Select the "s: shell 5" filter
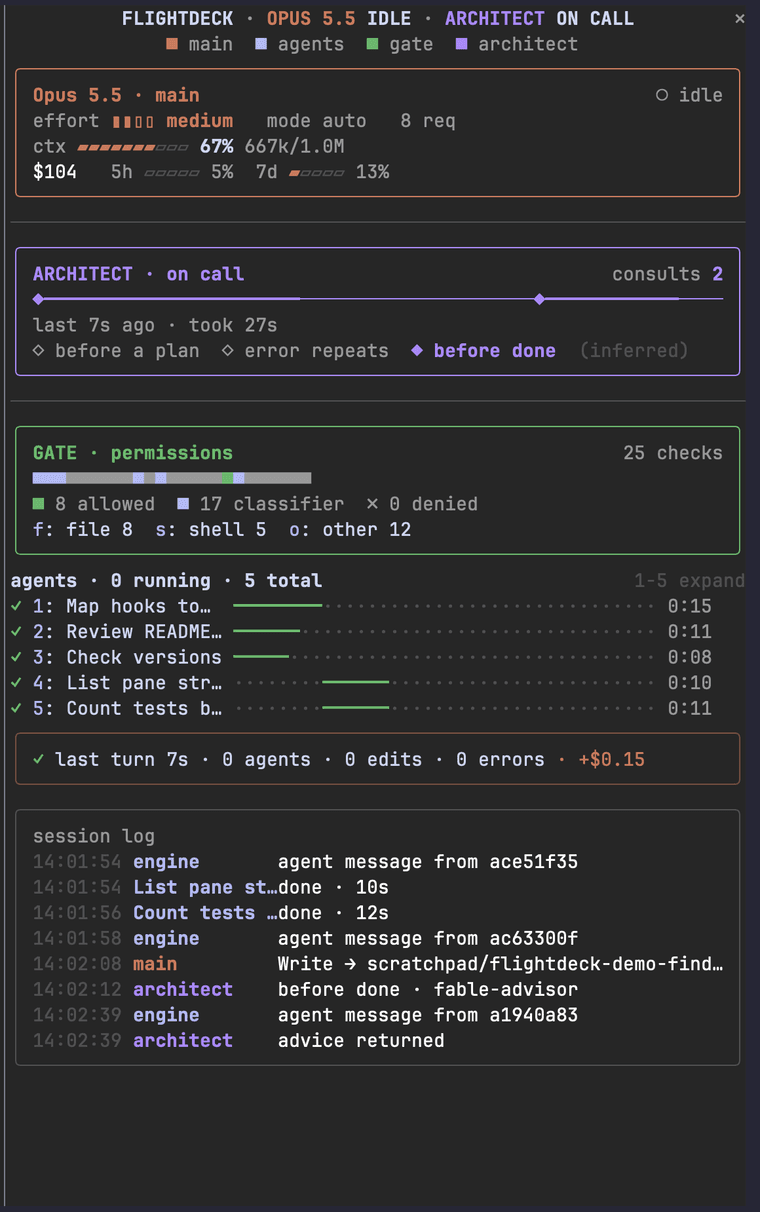The height and width of the screenshot is (1212, 760). [x=211, y=530]
